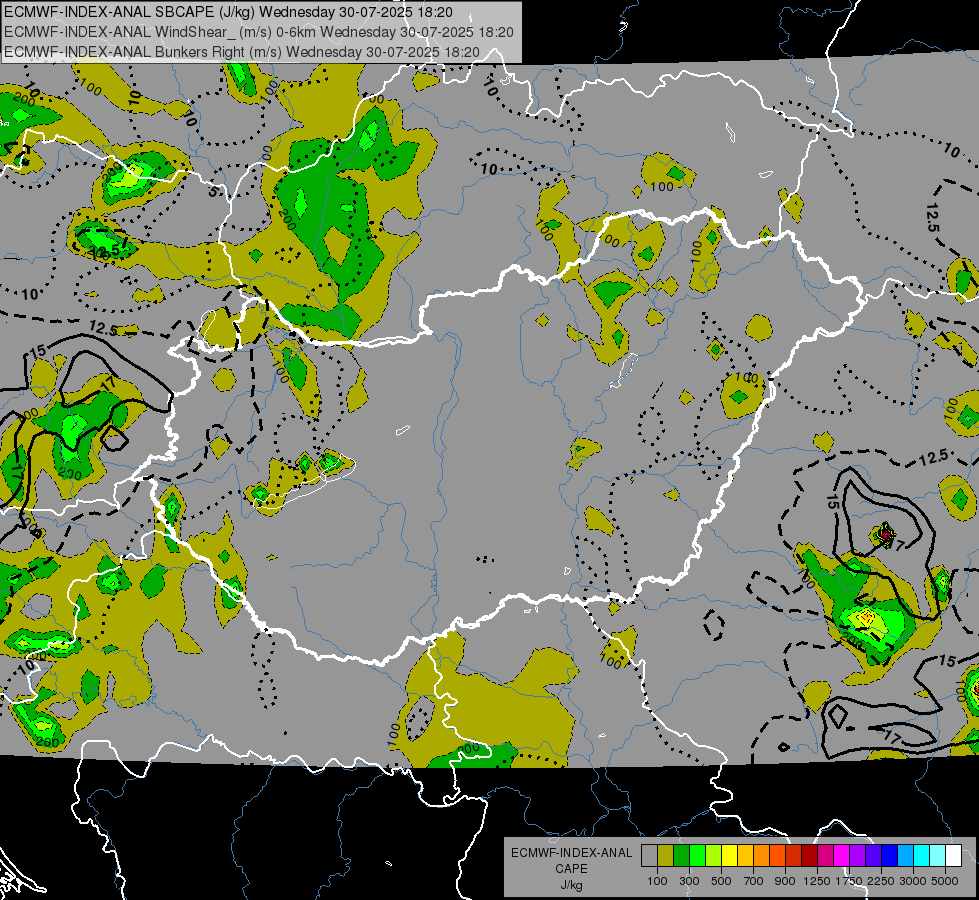Click the 3000 value under the legend

coord(913,881)
